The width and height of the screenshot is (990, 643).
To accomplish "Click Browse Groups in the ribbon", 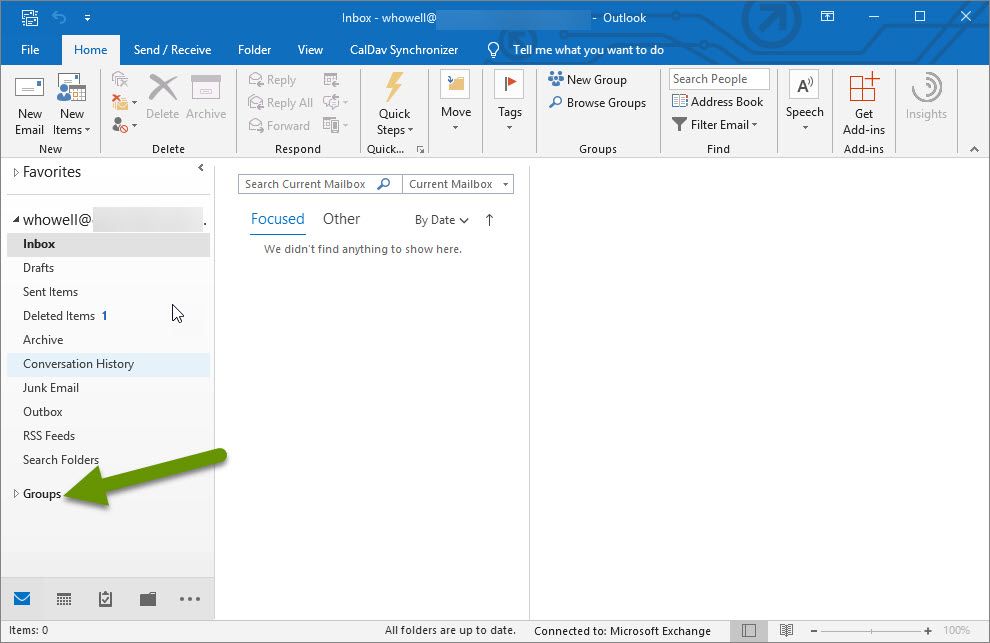I will pos(596,103).
